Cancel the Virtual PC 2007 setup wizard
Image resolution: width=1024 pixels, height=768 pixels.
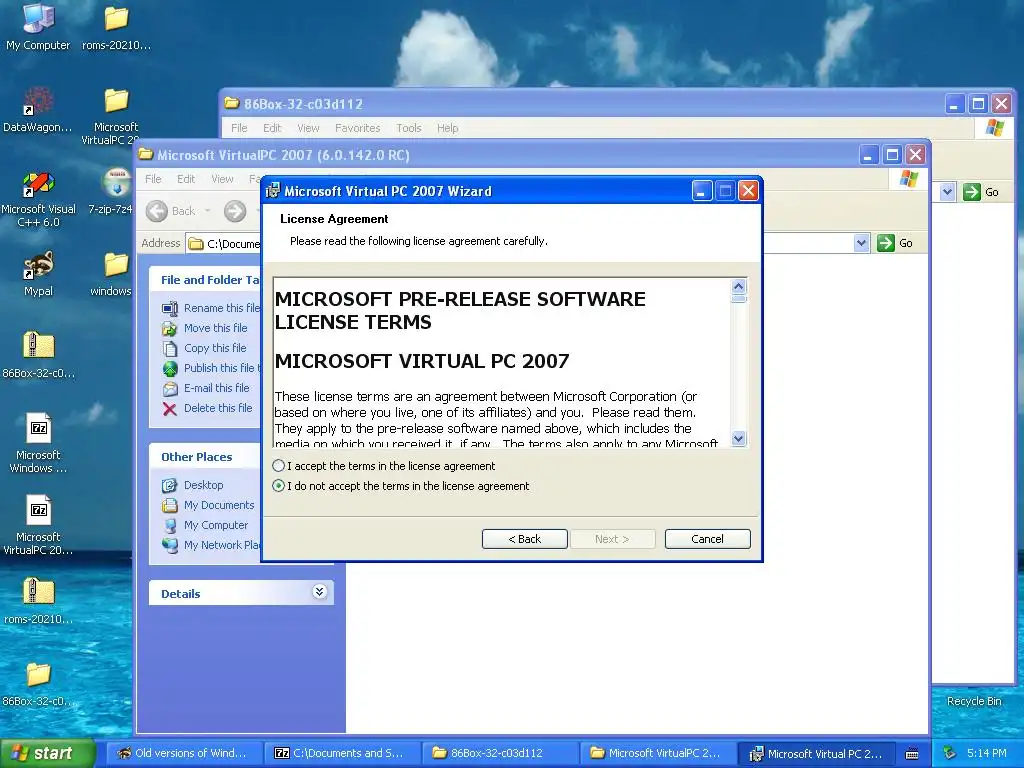coord(707,539)
